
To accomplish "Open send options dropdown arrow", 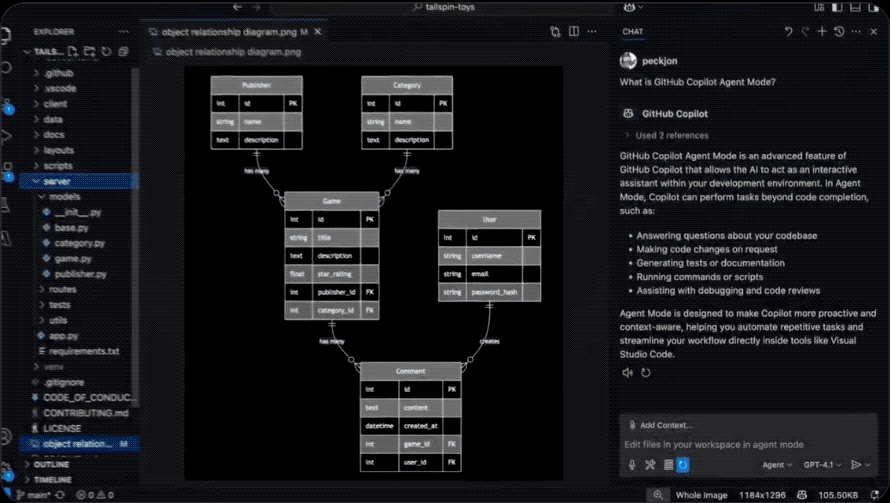I will pyautogui.click(x=868, y=465).
